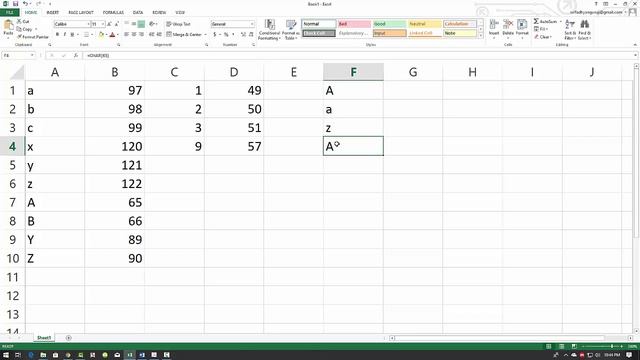Open Sort & Filter menu

(570, 29)
